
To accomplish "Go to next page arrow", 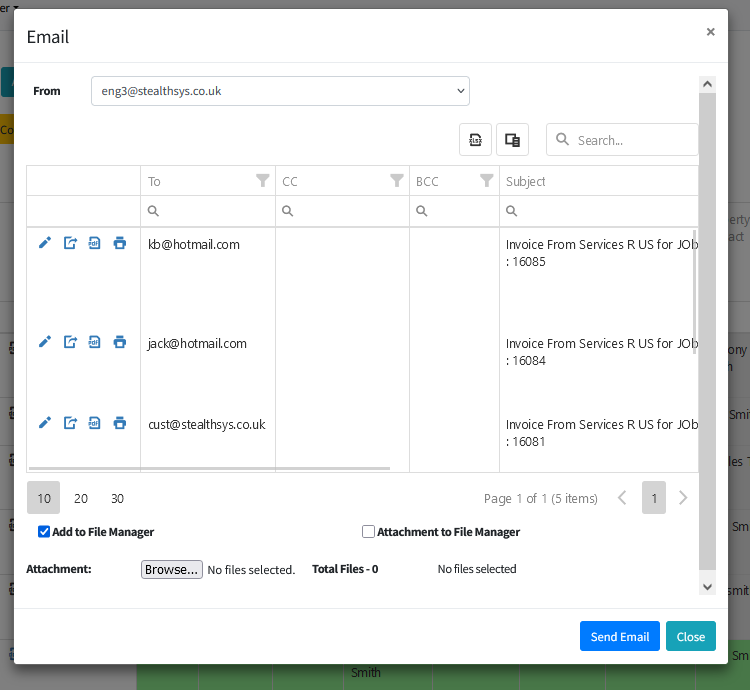I will click(x=683, y=498).
